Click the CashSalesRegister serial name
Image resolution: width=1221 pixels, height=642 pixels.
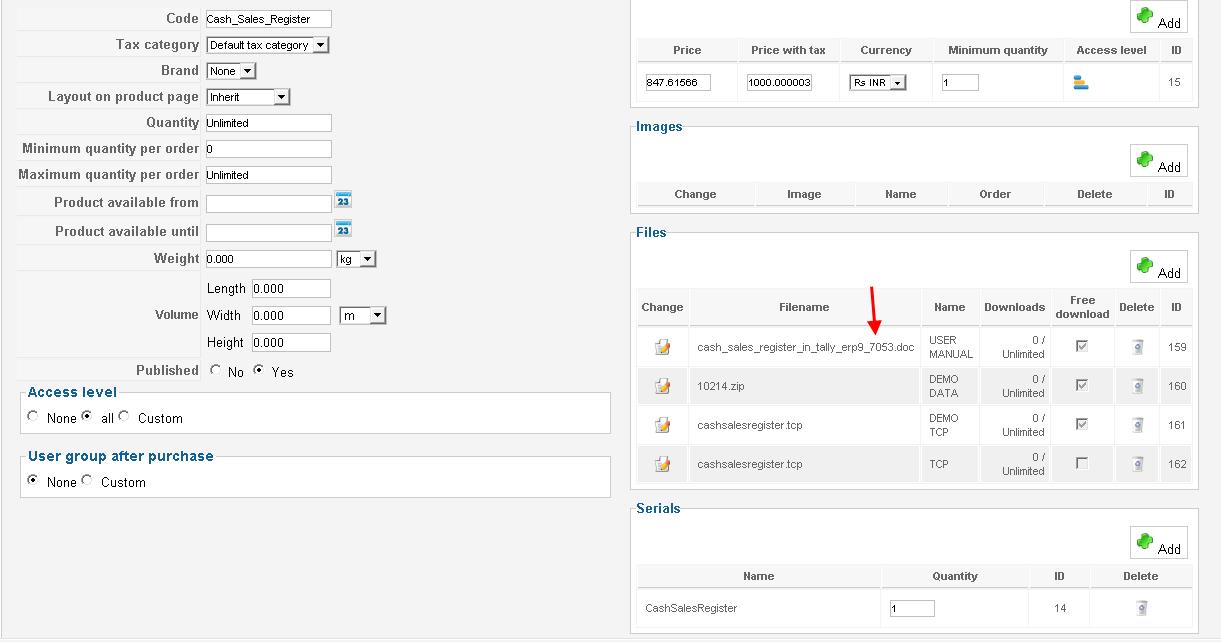(x=691, y=607)
